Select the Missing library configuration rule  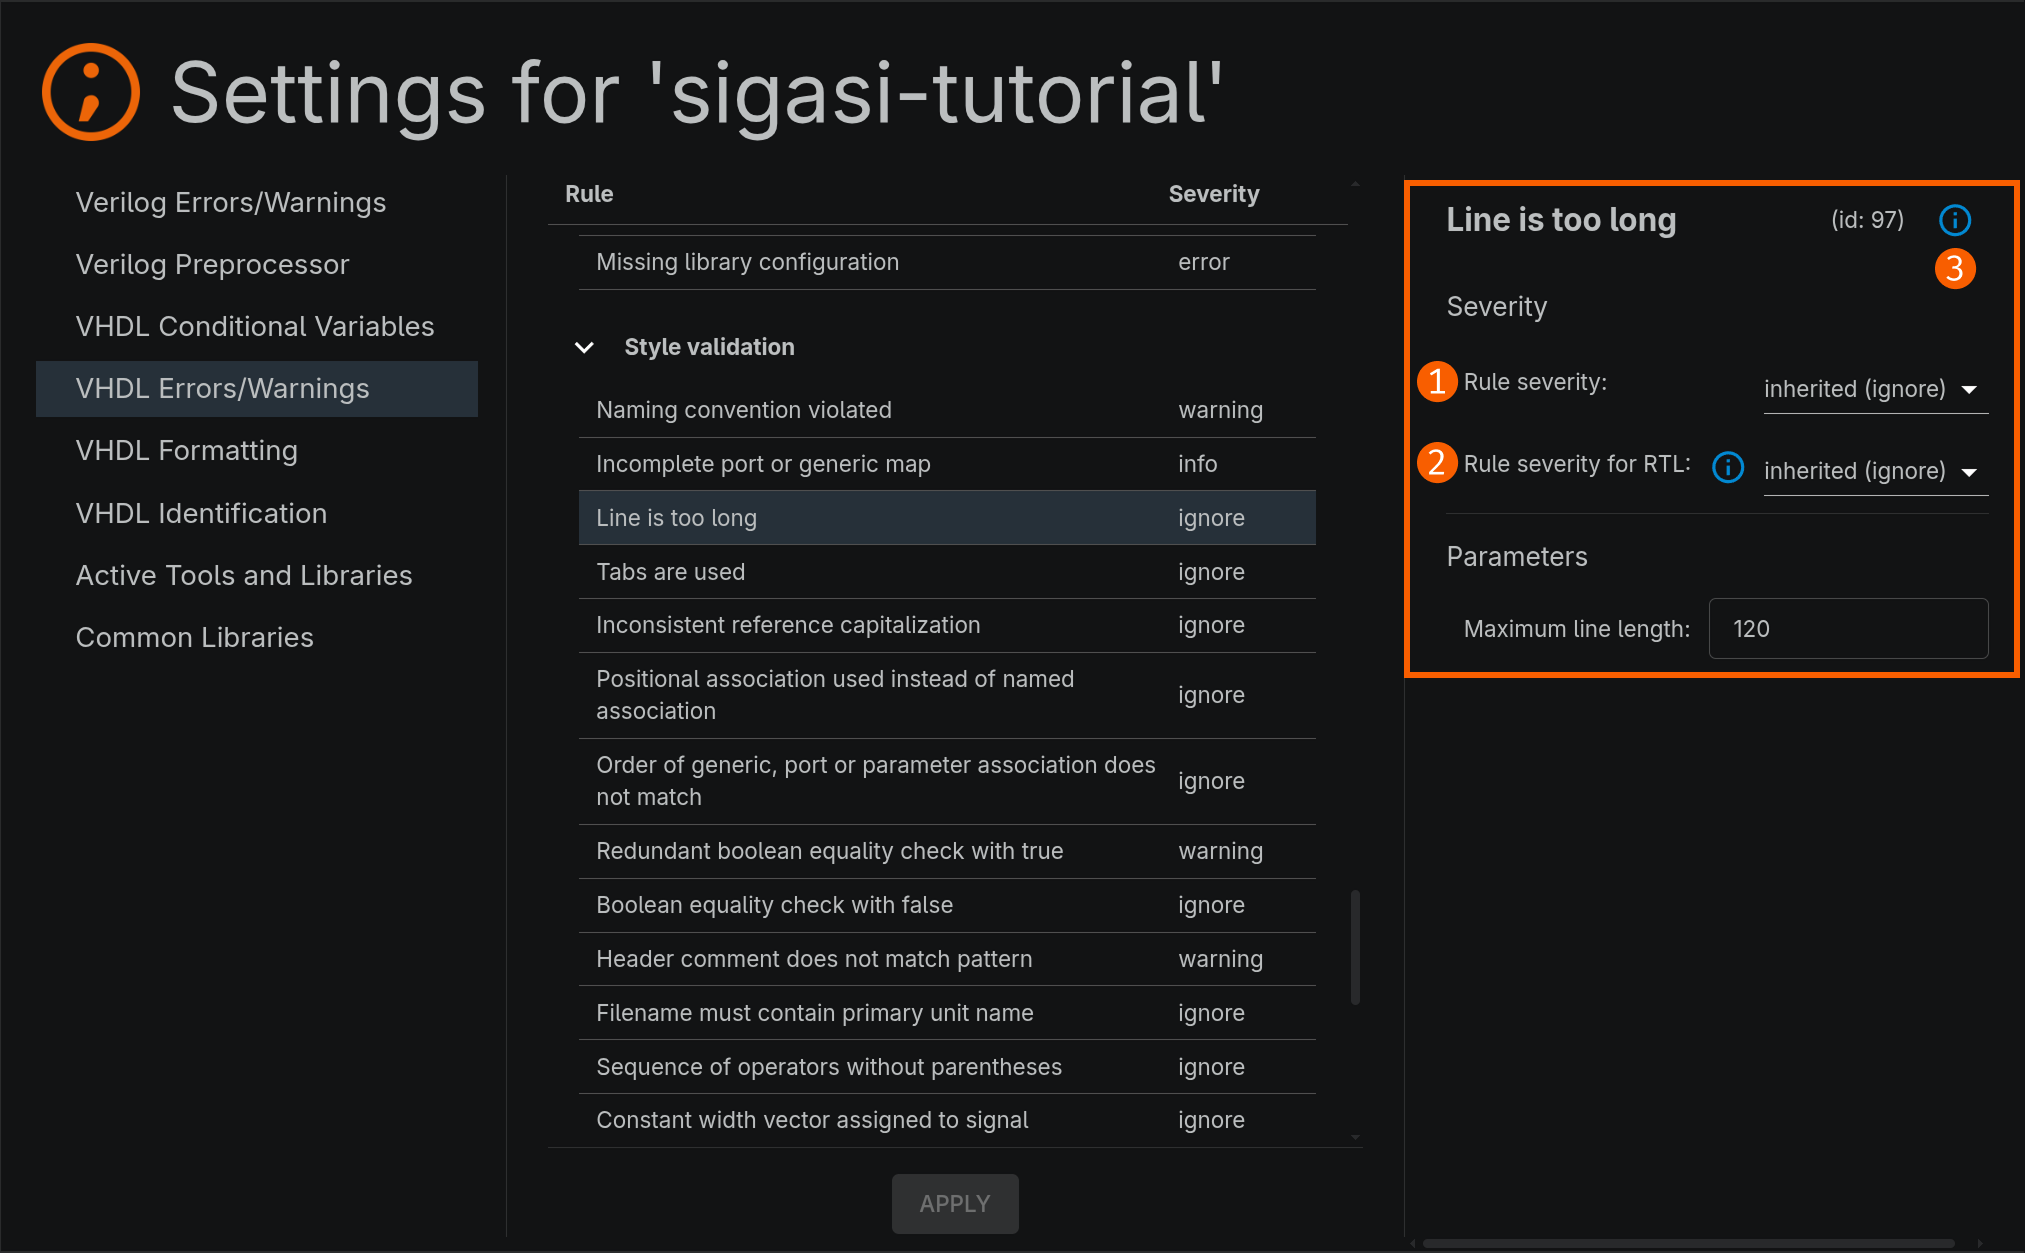click(947, 262)
